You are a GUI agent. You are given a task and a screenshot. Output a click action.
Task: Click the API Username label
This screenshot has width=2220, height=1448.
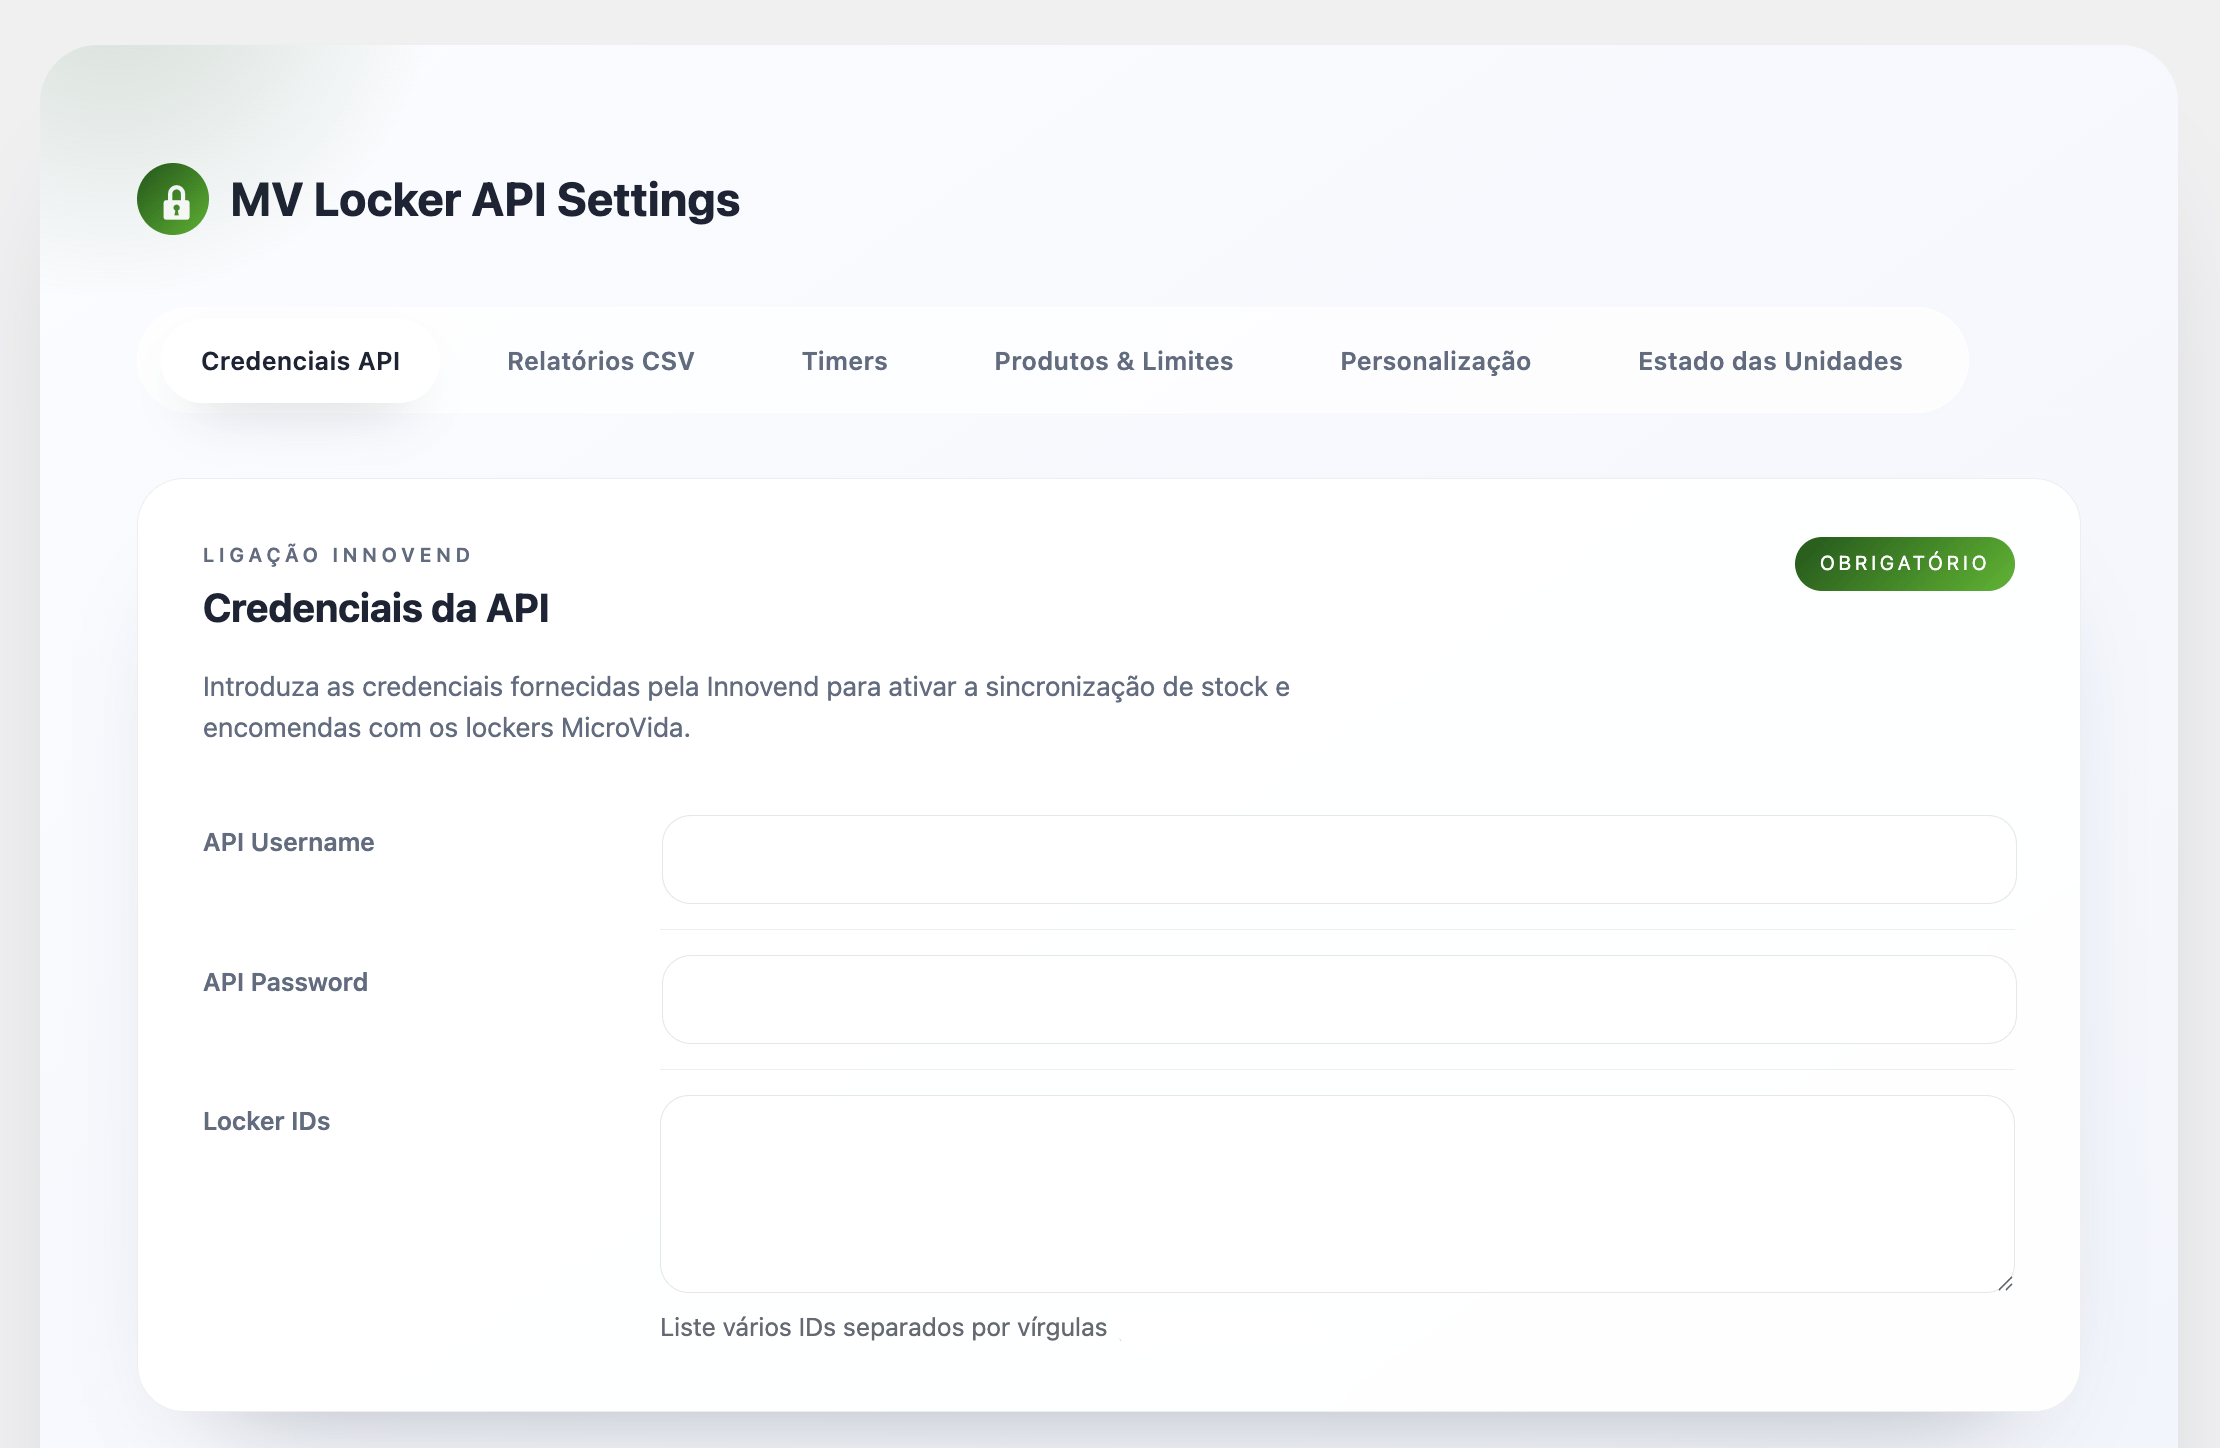(x=288, y=842)
